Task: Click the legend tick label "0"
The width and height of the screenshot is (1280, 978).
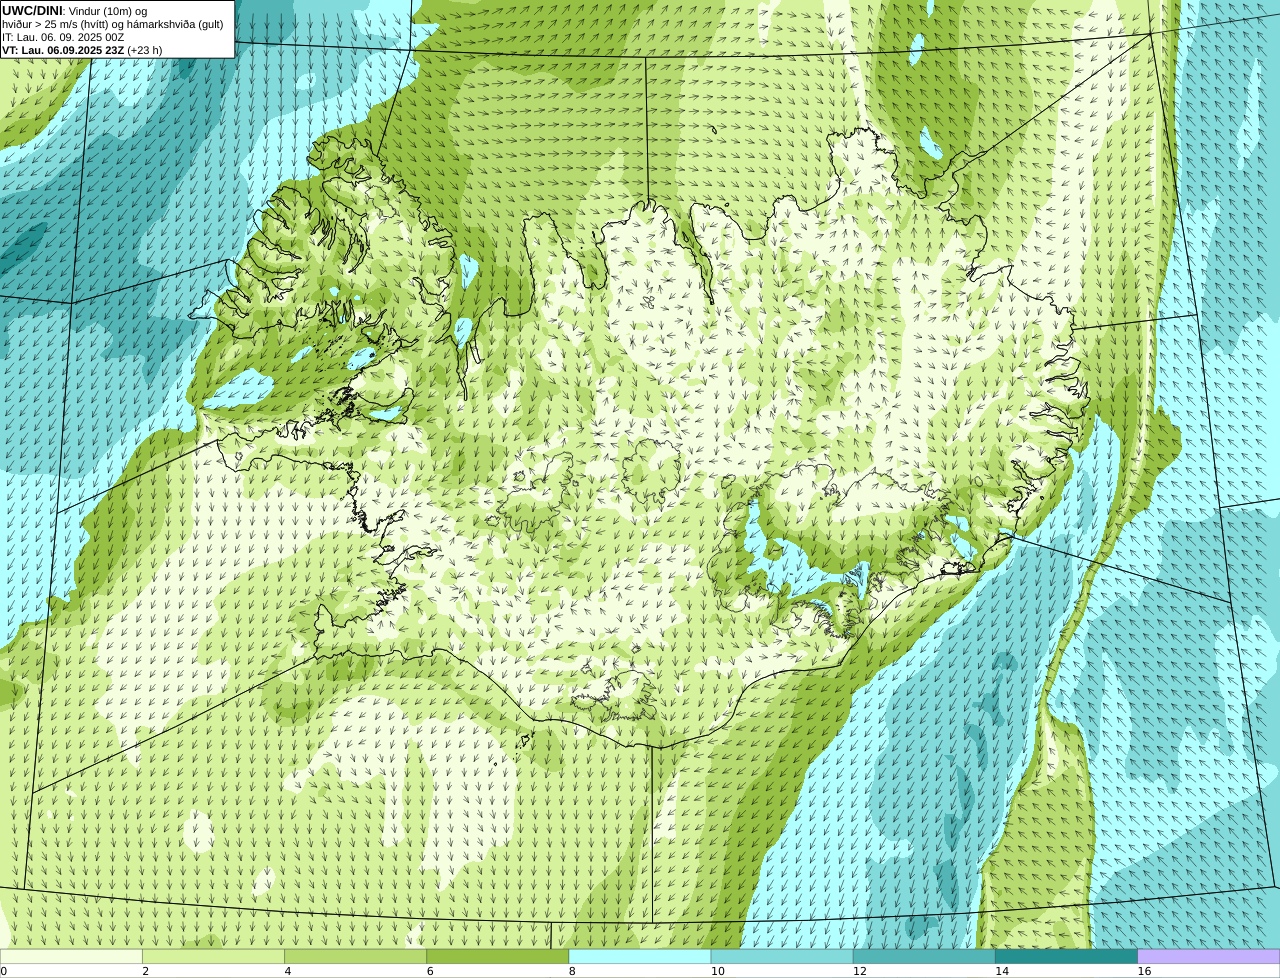Action: point(3,971)
